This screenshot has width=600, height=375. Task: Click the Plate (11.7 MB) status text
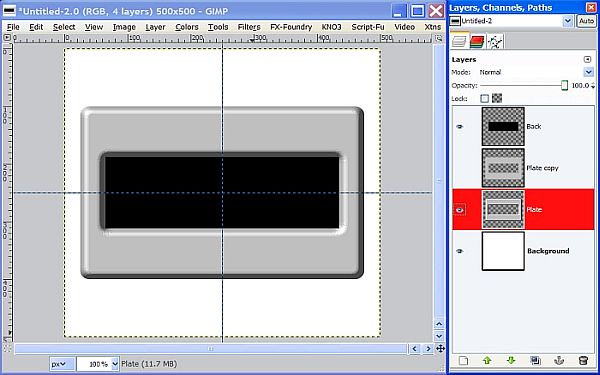pyautogui.click(x=149, y=364)
